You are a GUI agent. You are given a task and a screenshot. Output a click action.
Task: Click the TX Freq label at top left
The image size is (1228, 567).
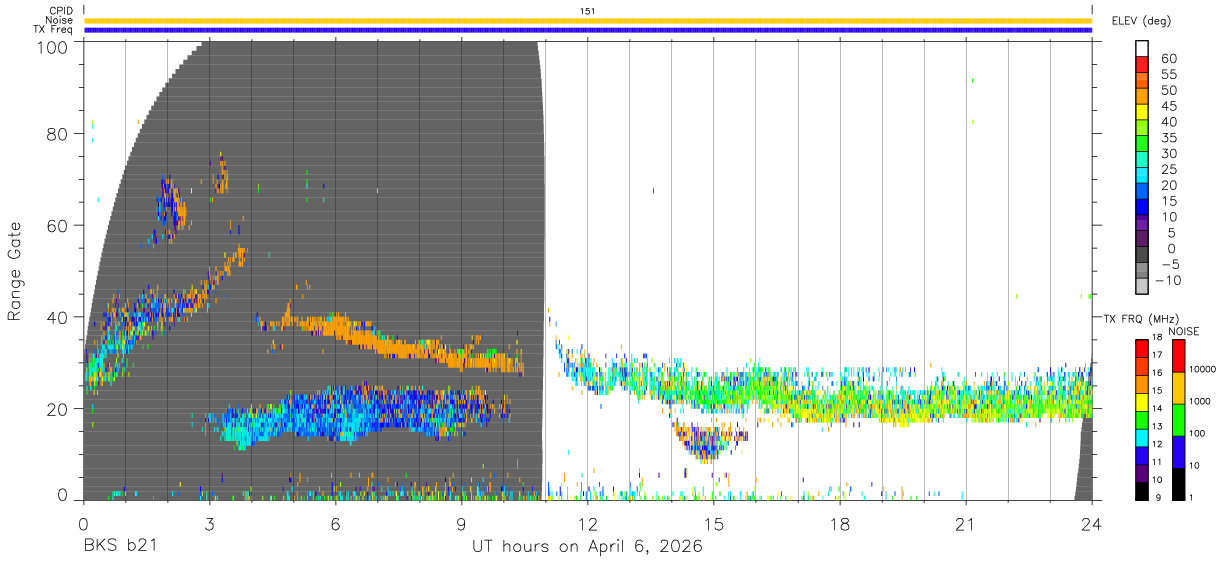click(53, 30)
